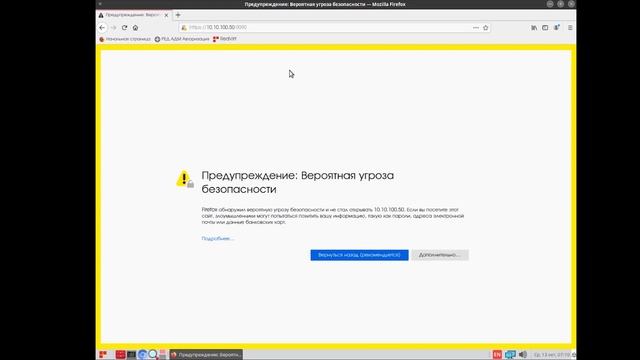Reload the current page
Image resolution: width=640 pixels, height=360 pixels.
pyautogui.click(x=124, y=28)
